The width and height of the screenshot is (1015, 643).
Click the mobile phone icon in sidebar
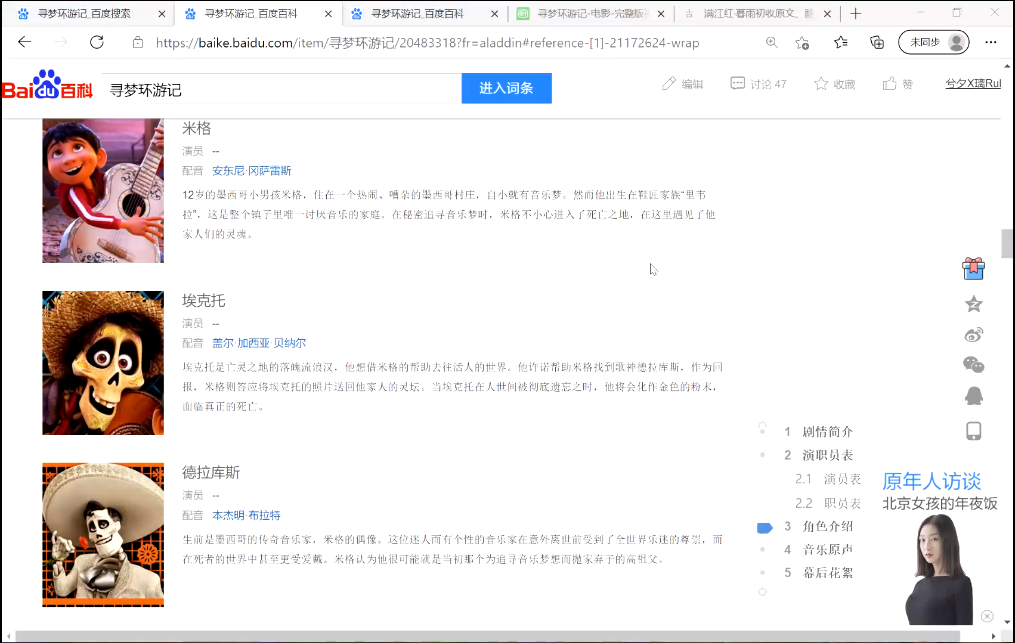(x=974, y=431)
